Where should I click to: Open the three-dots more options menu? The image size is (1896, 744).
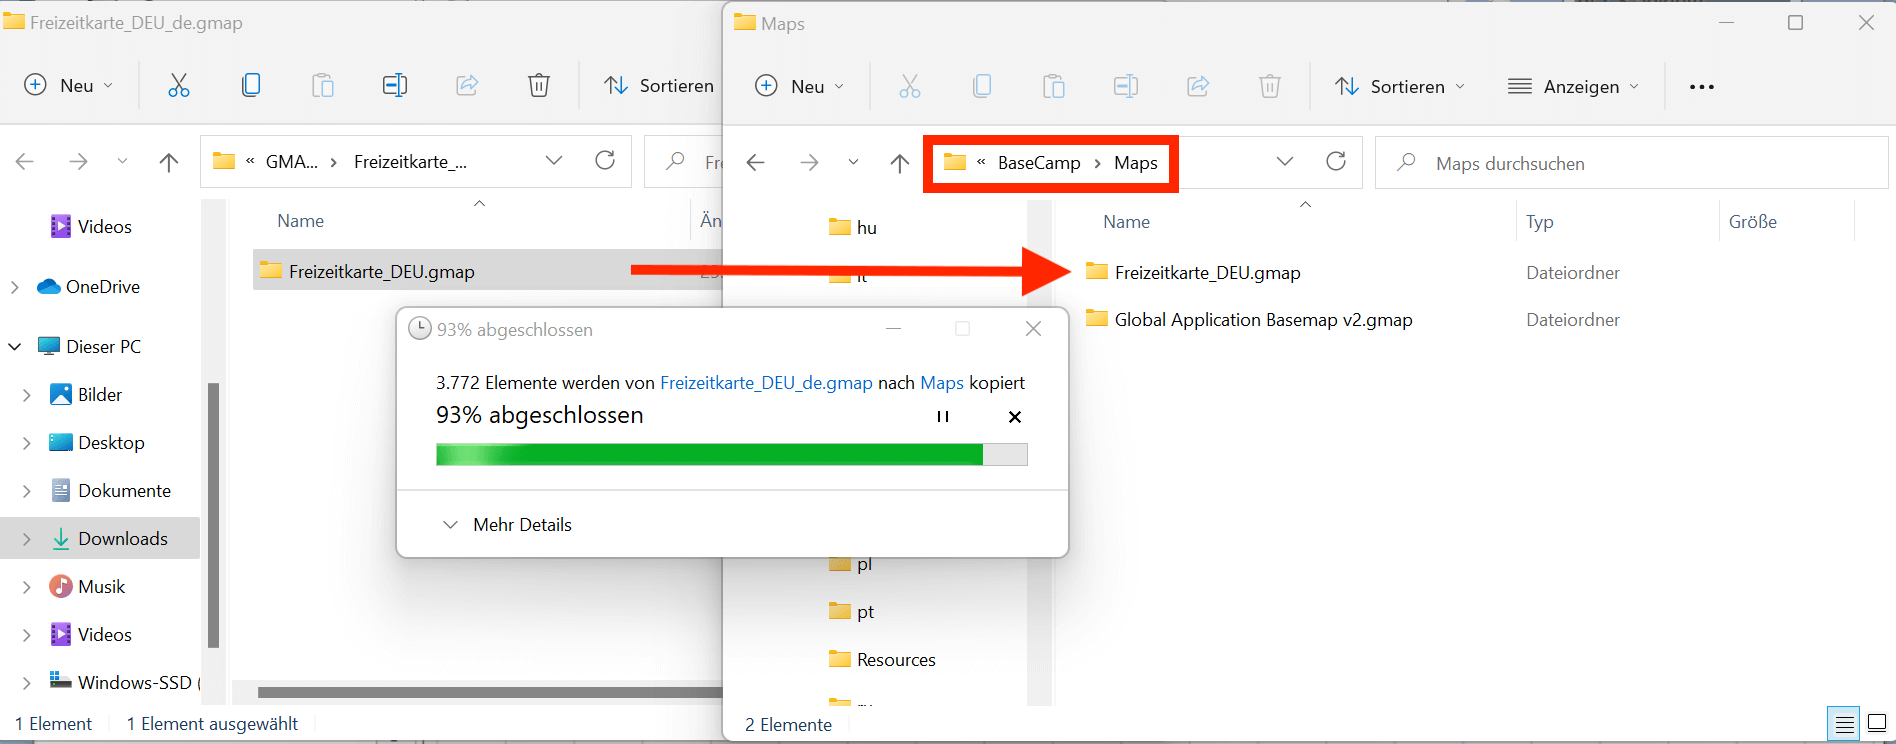coord(1701,87)
